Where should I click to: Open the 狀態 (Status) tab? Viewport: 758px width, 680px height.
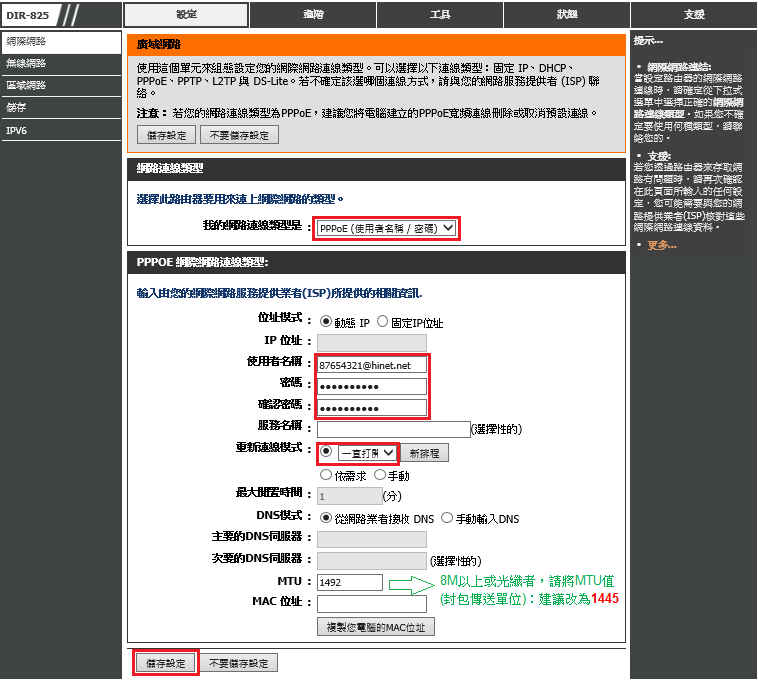coord(566,15)
